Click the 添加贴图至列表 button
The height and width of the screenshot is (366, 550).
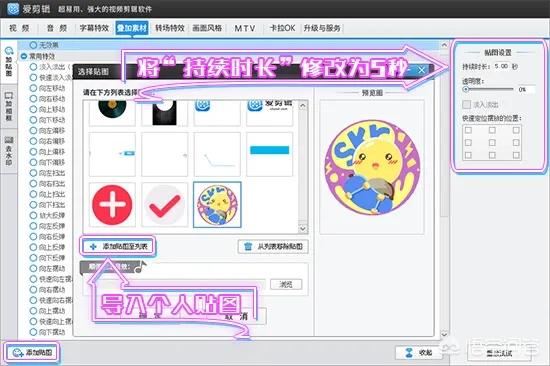(x=118, y=246)
